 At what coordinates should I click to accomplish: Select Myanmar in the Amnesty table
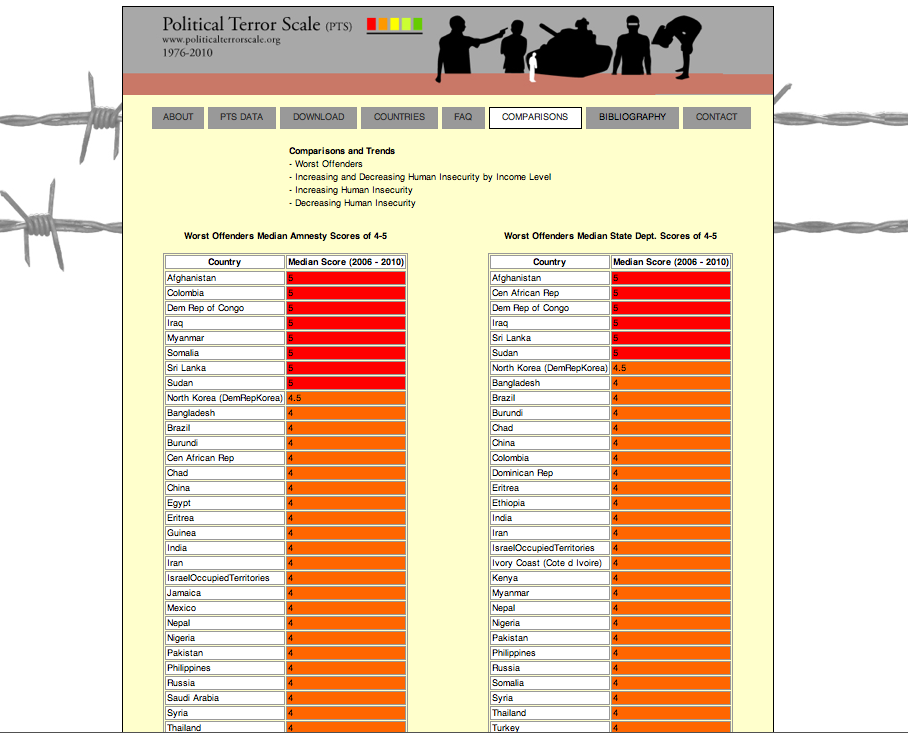pyautogui.click(x=225, y=338)
